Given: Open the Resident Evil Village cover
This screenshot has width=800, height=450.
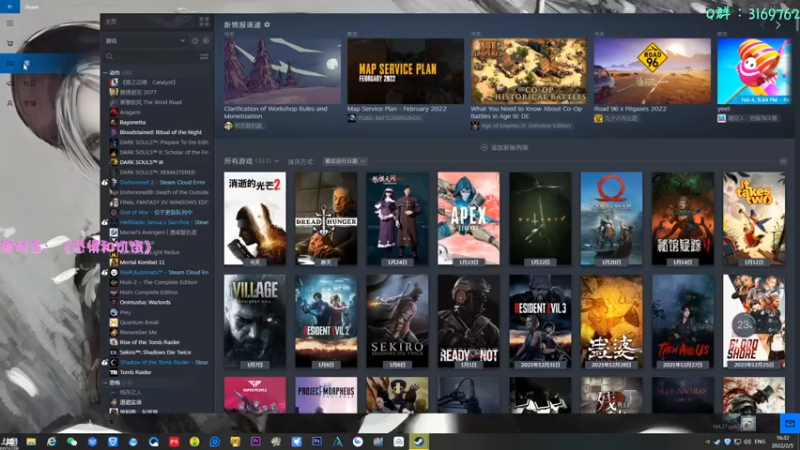Looking at the screenshot, I should pyautogui.click(x=255, y=321).
